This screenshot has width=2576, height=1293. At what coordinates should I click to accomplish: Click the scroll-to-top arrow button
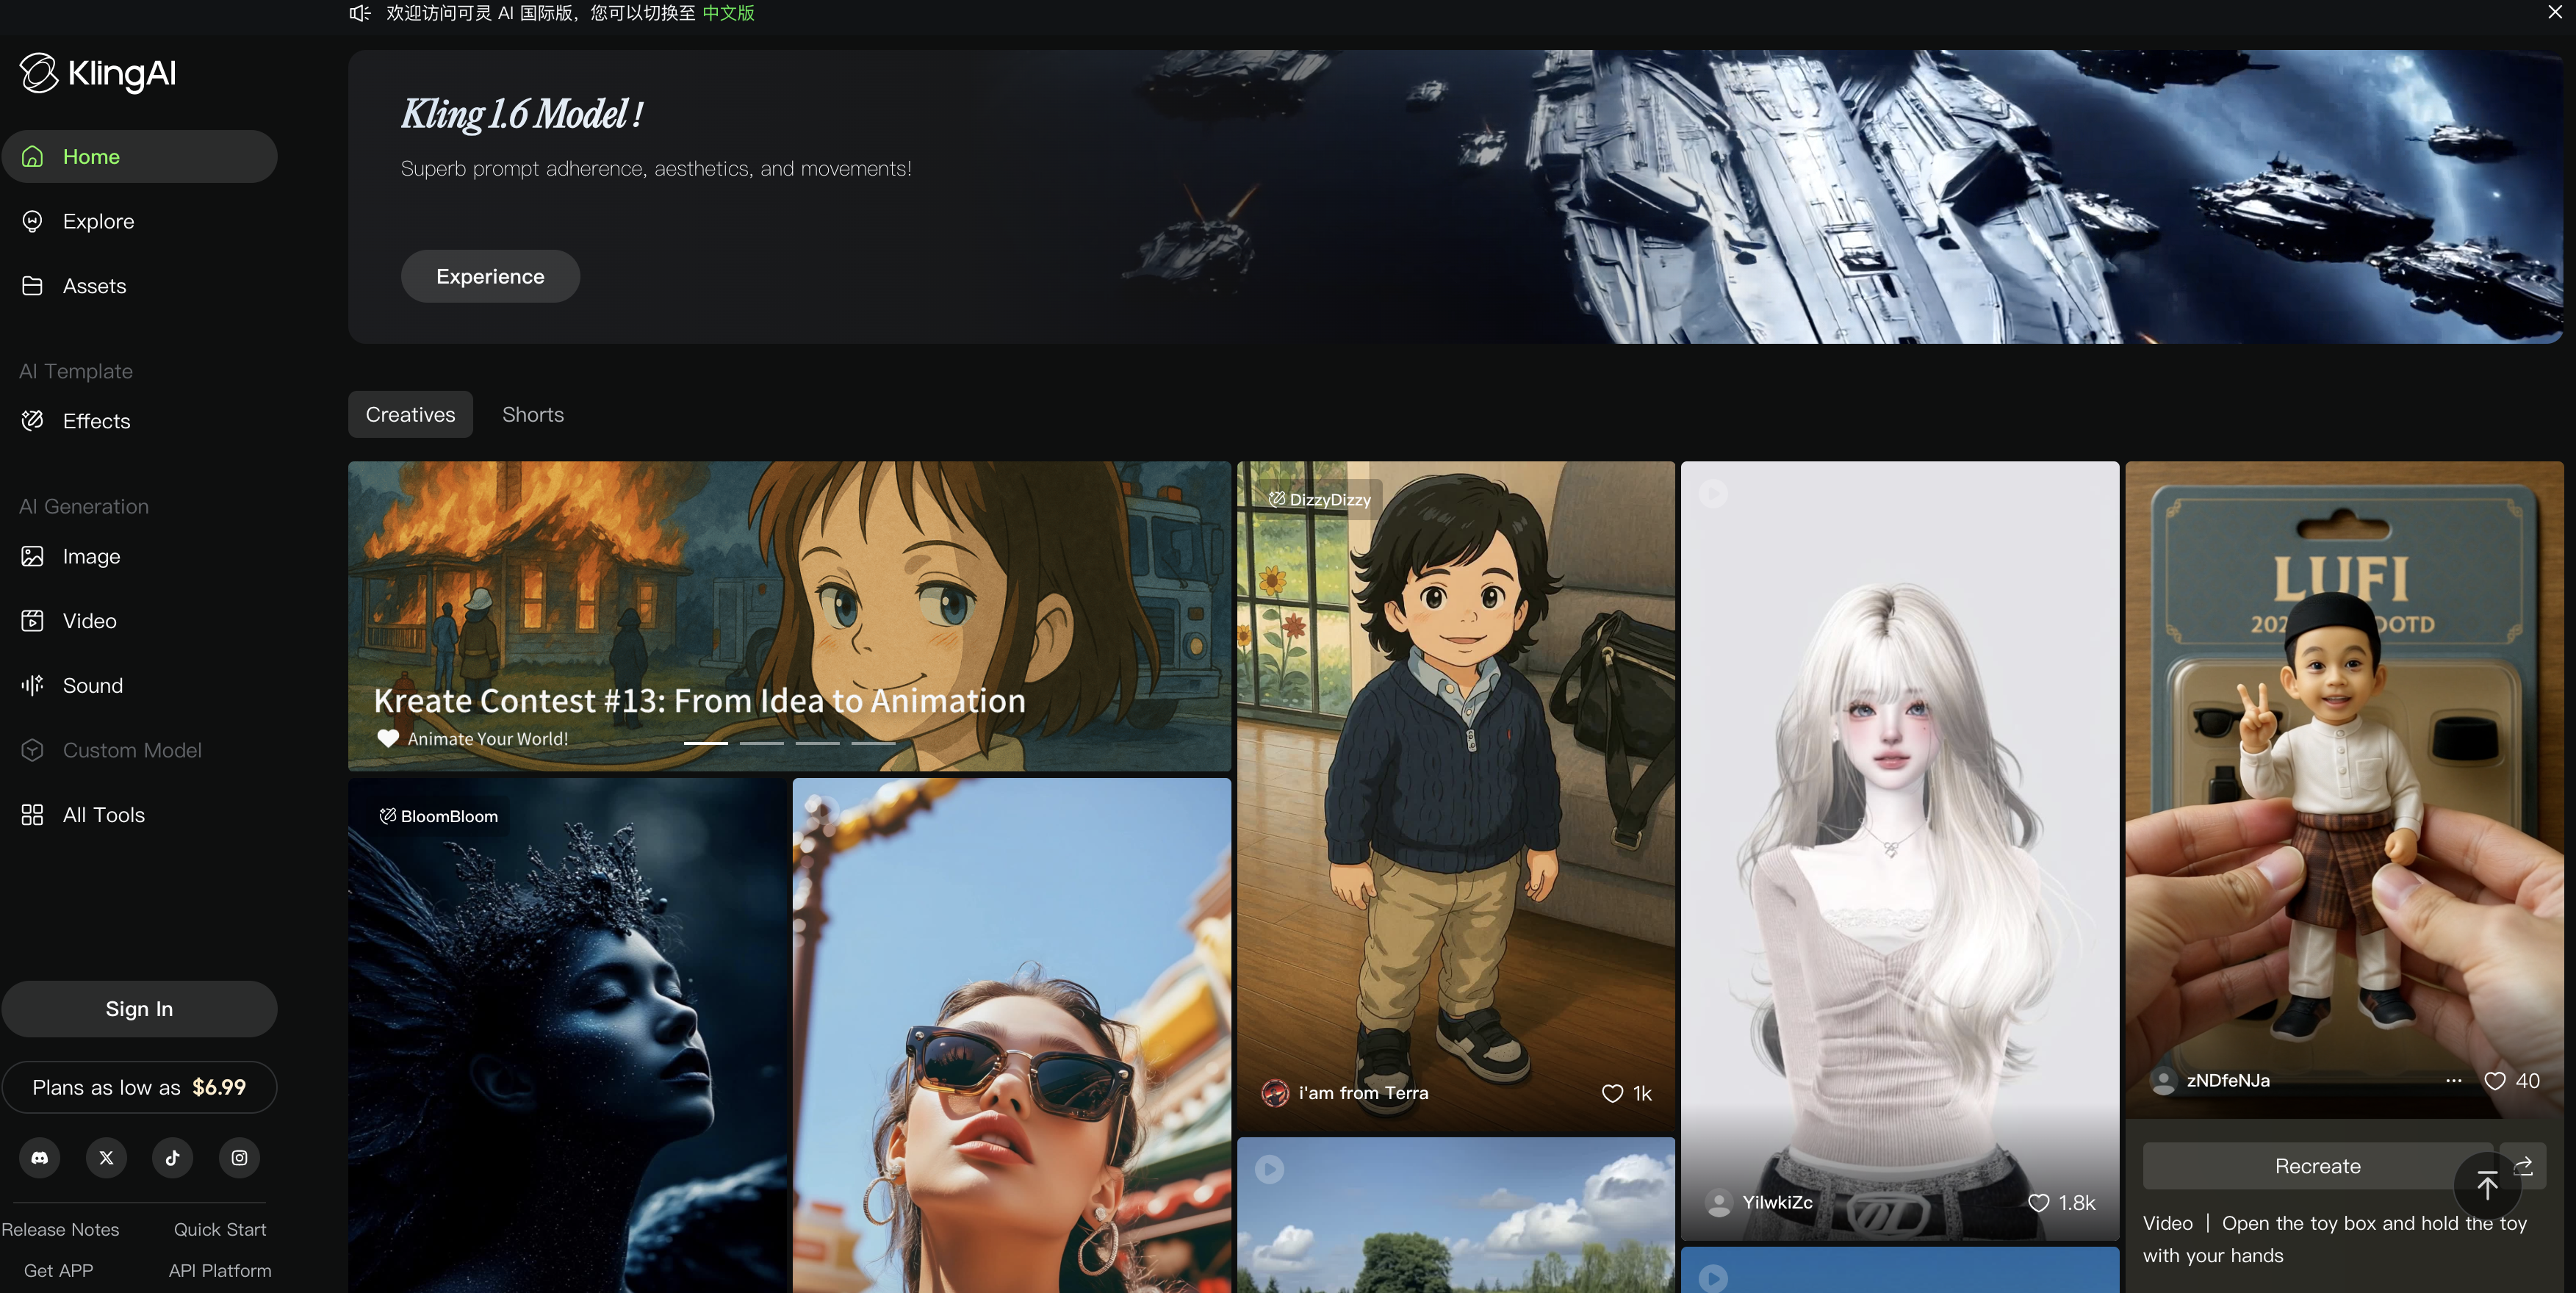point(2487,1186)
